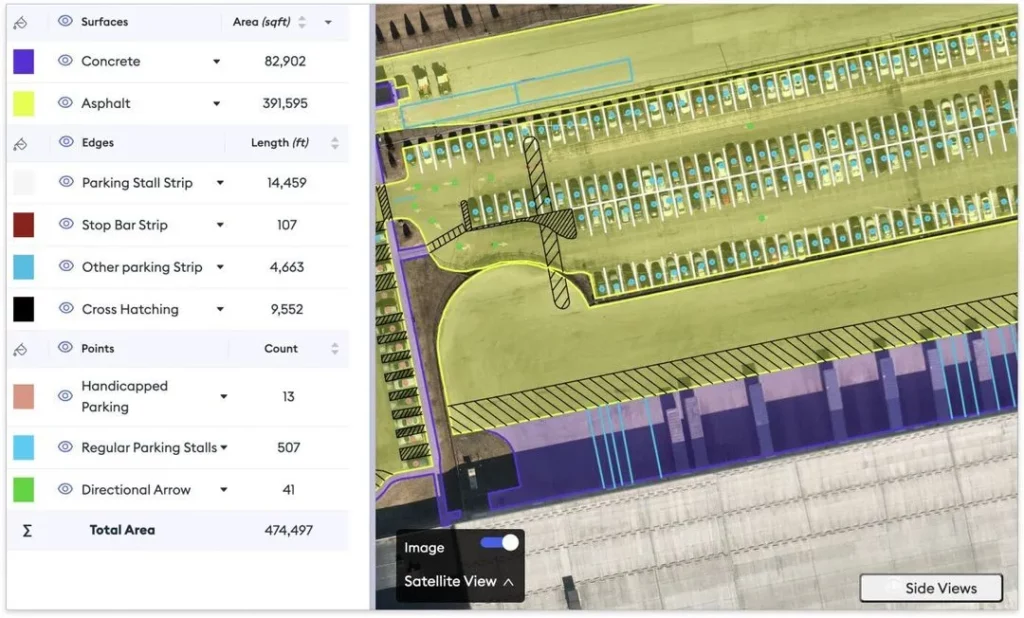Click the Side Views button

930,588
